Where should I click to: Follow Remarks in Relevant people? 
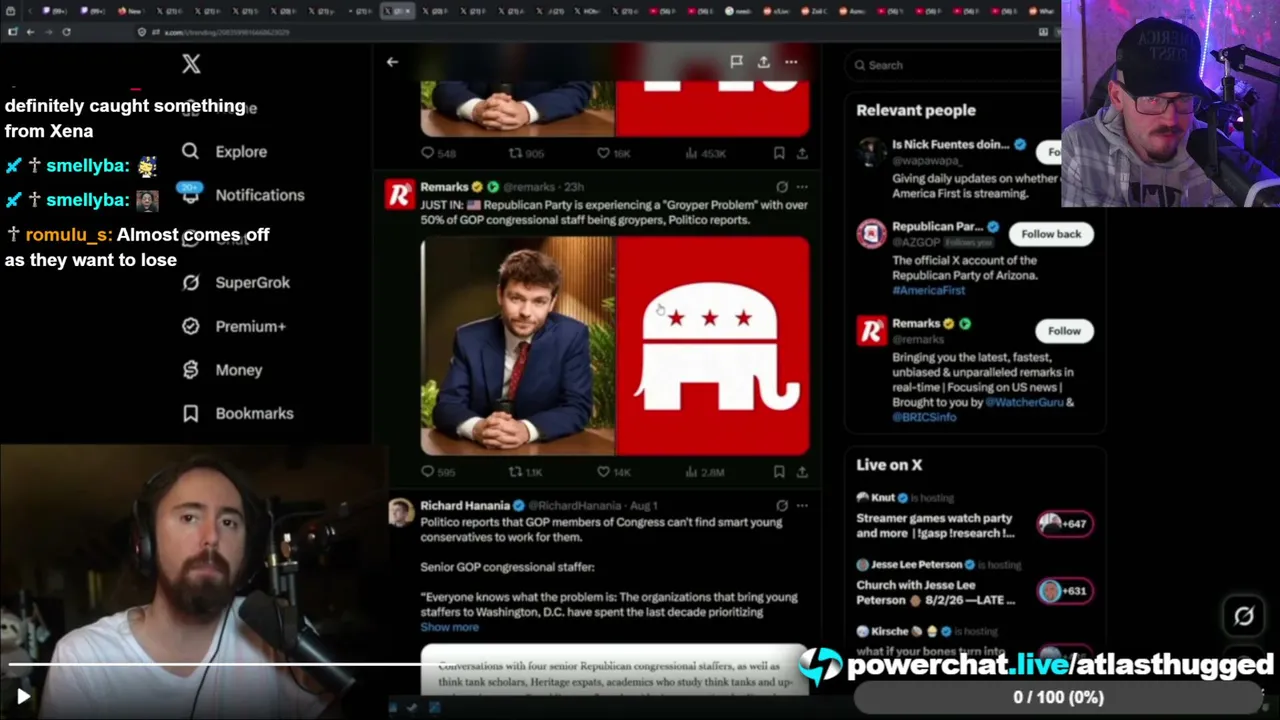pyautogui.click(x=1064, y=331)
